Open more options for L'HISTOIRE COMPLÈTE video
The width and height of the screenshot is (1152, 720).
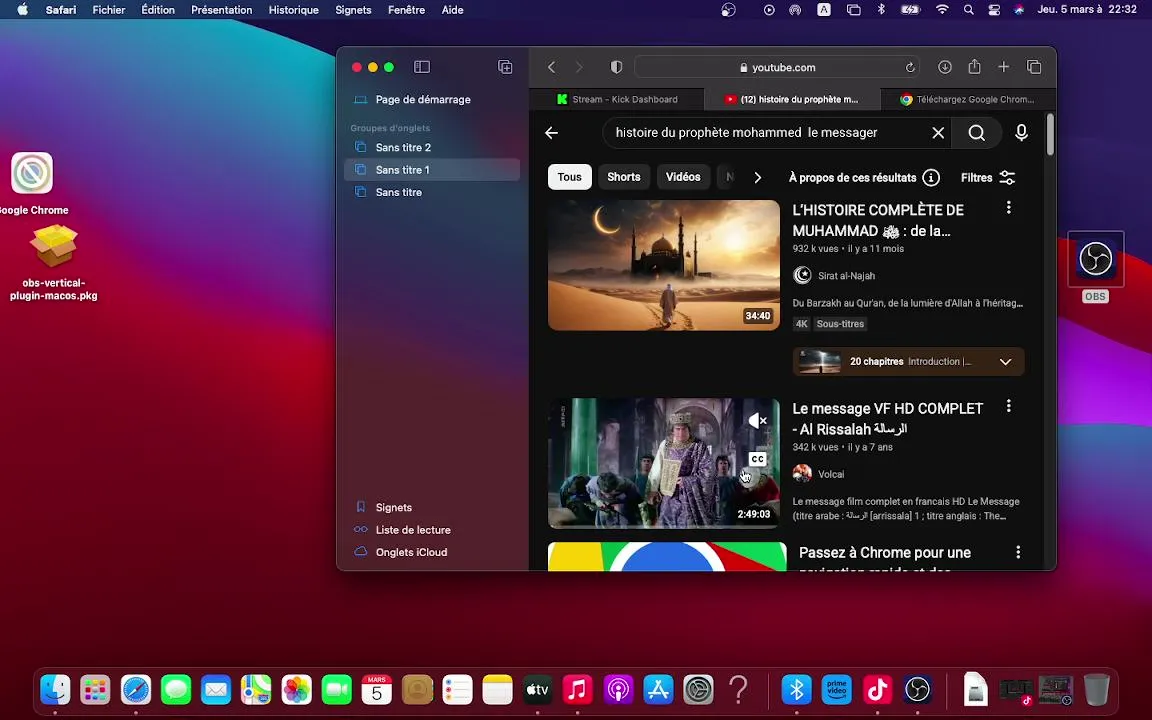point(1009,208)
